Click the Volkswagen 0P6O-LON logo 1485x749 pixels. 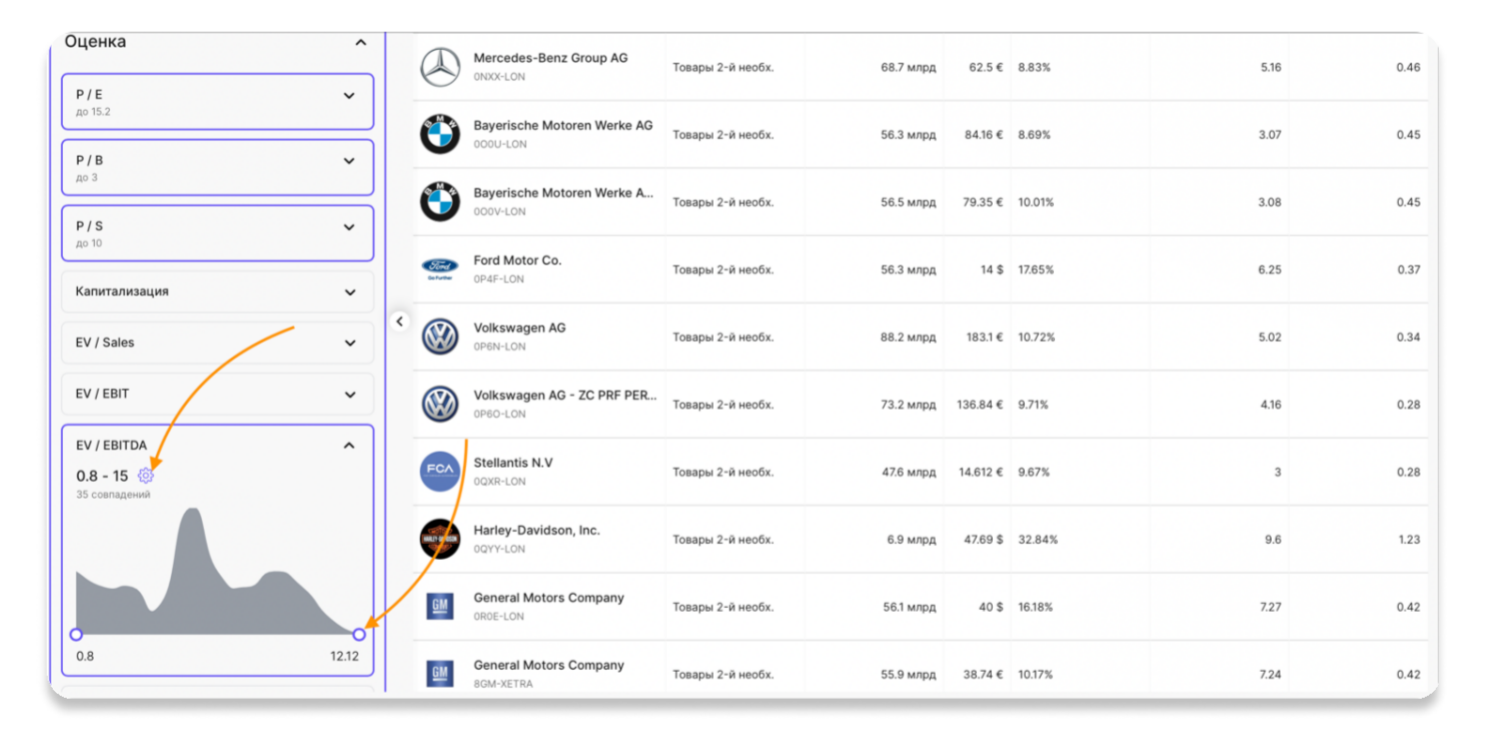pyautogui.click(x=440, y=404)
